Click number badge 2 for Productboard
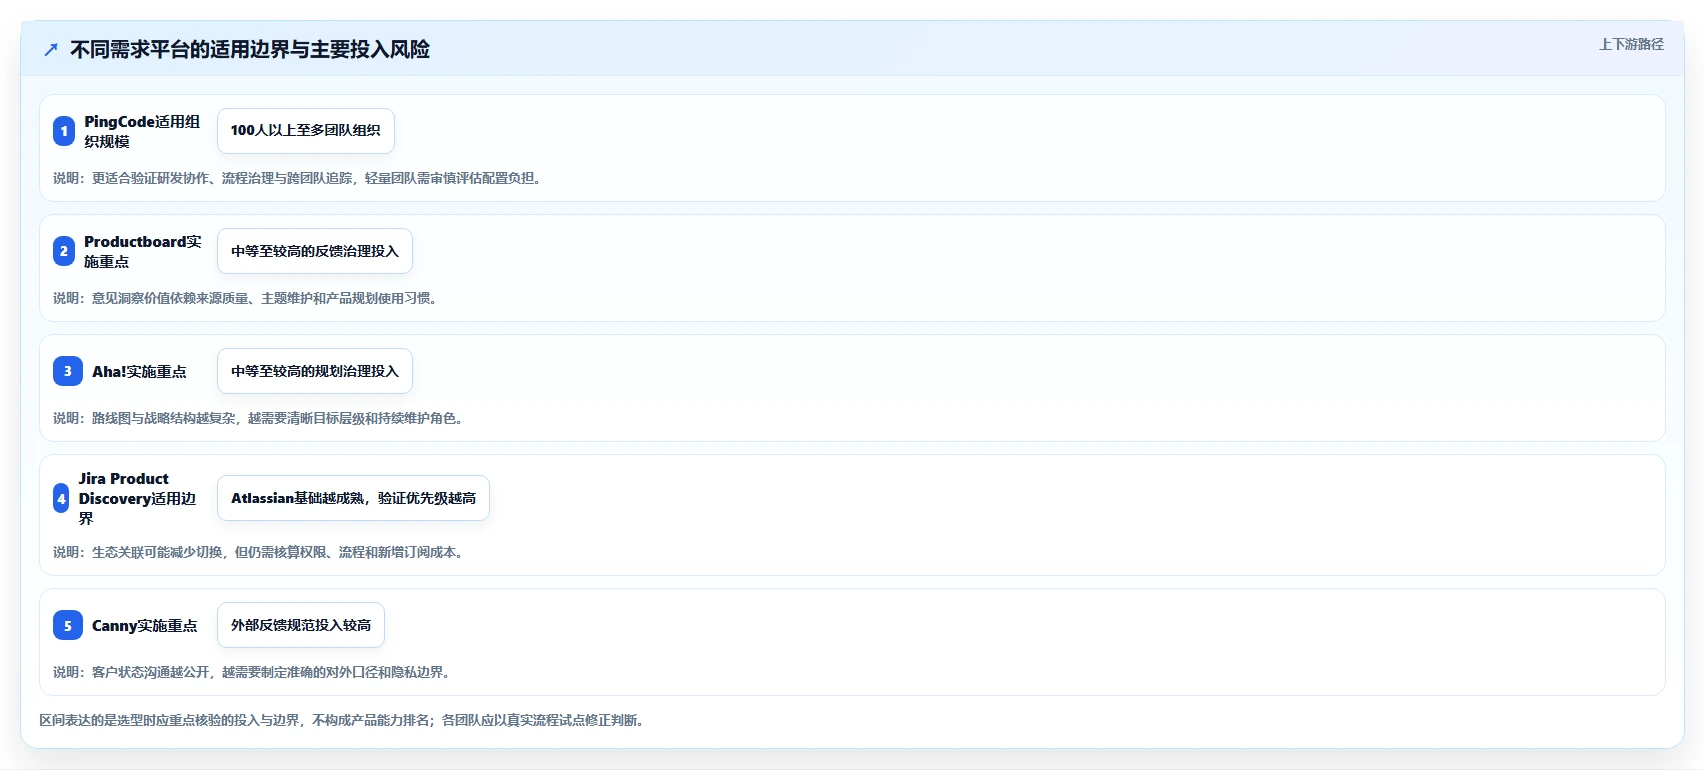The height and width of the screenshot is (770, 1705). pyautogui.click(x=64, y=251)
